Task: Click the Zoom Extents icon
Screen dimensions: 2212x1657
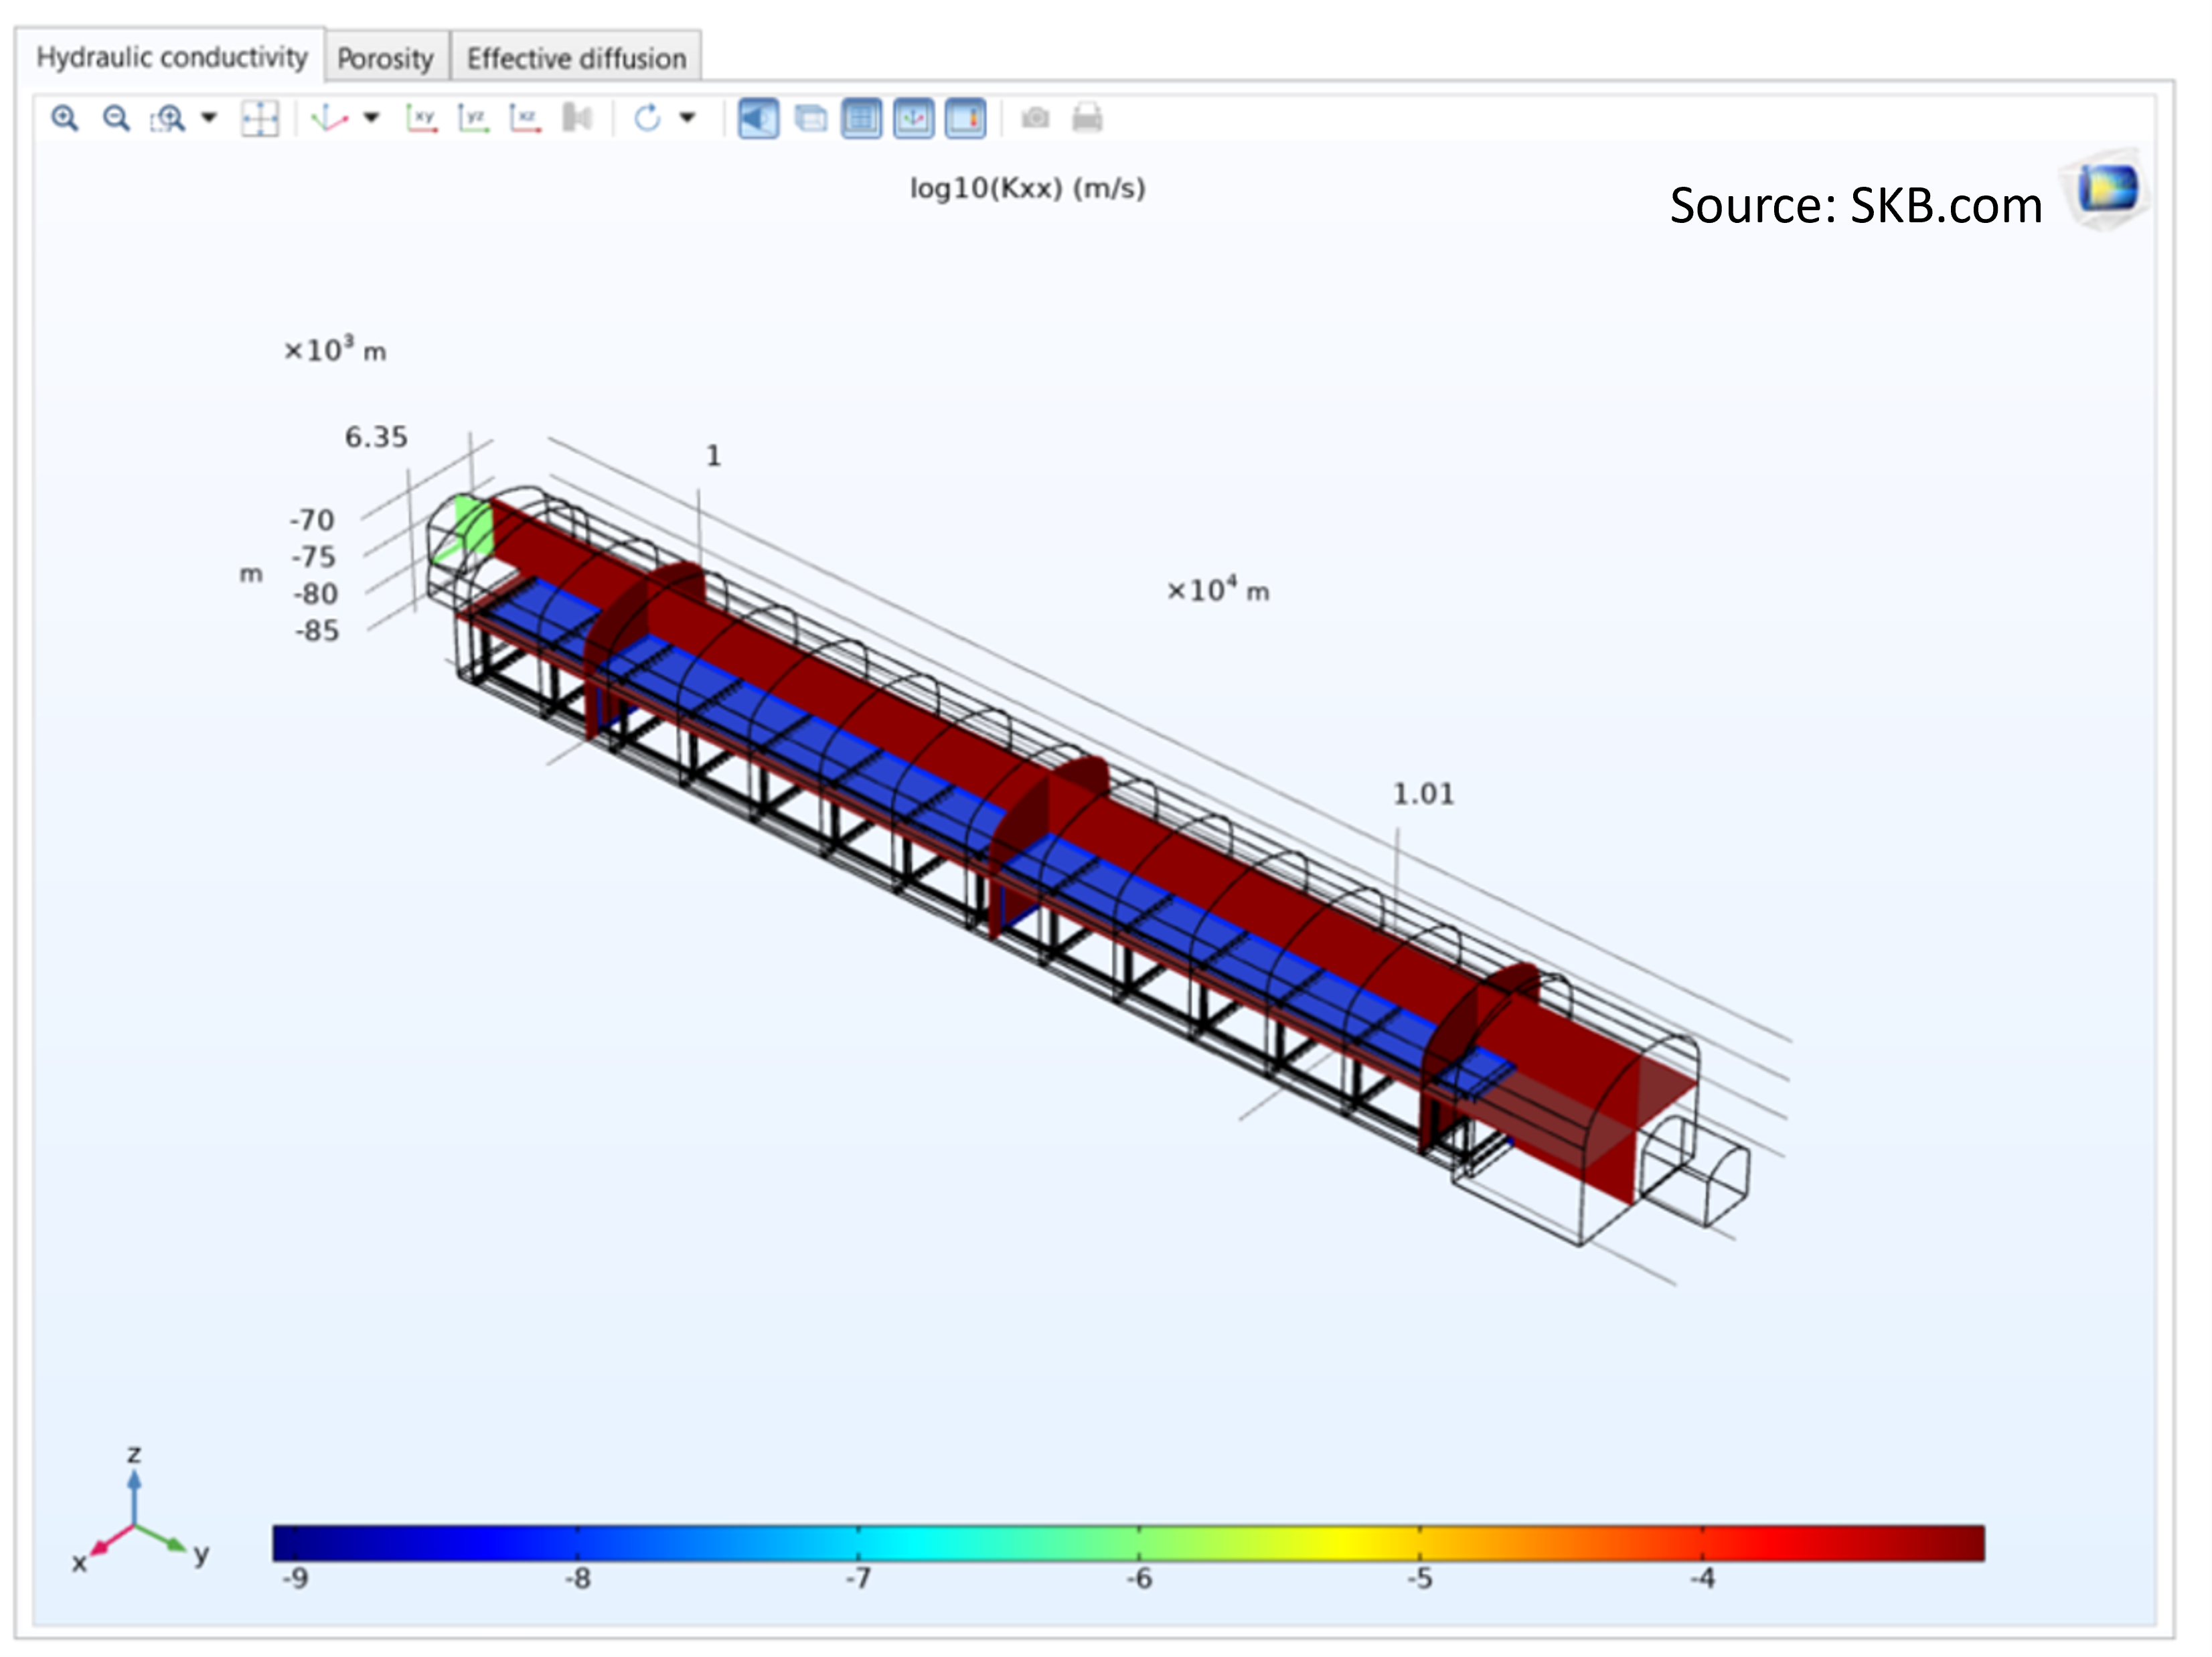Action: tap(260, 118)
